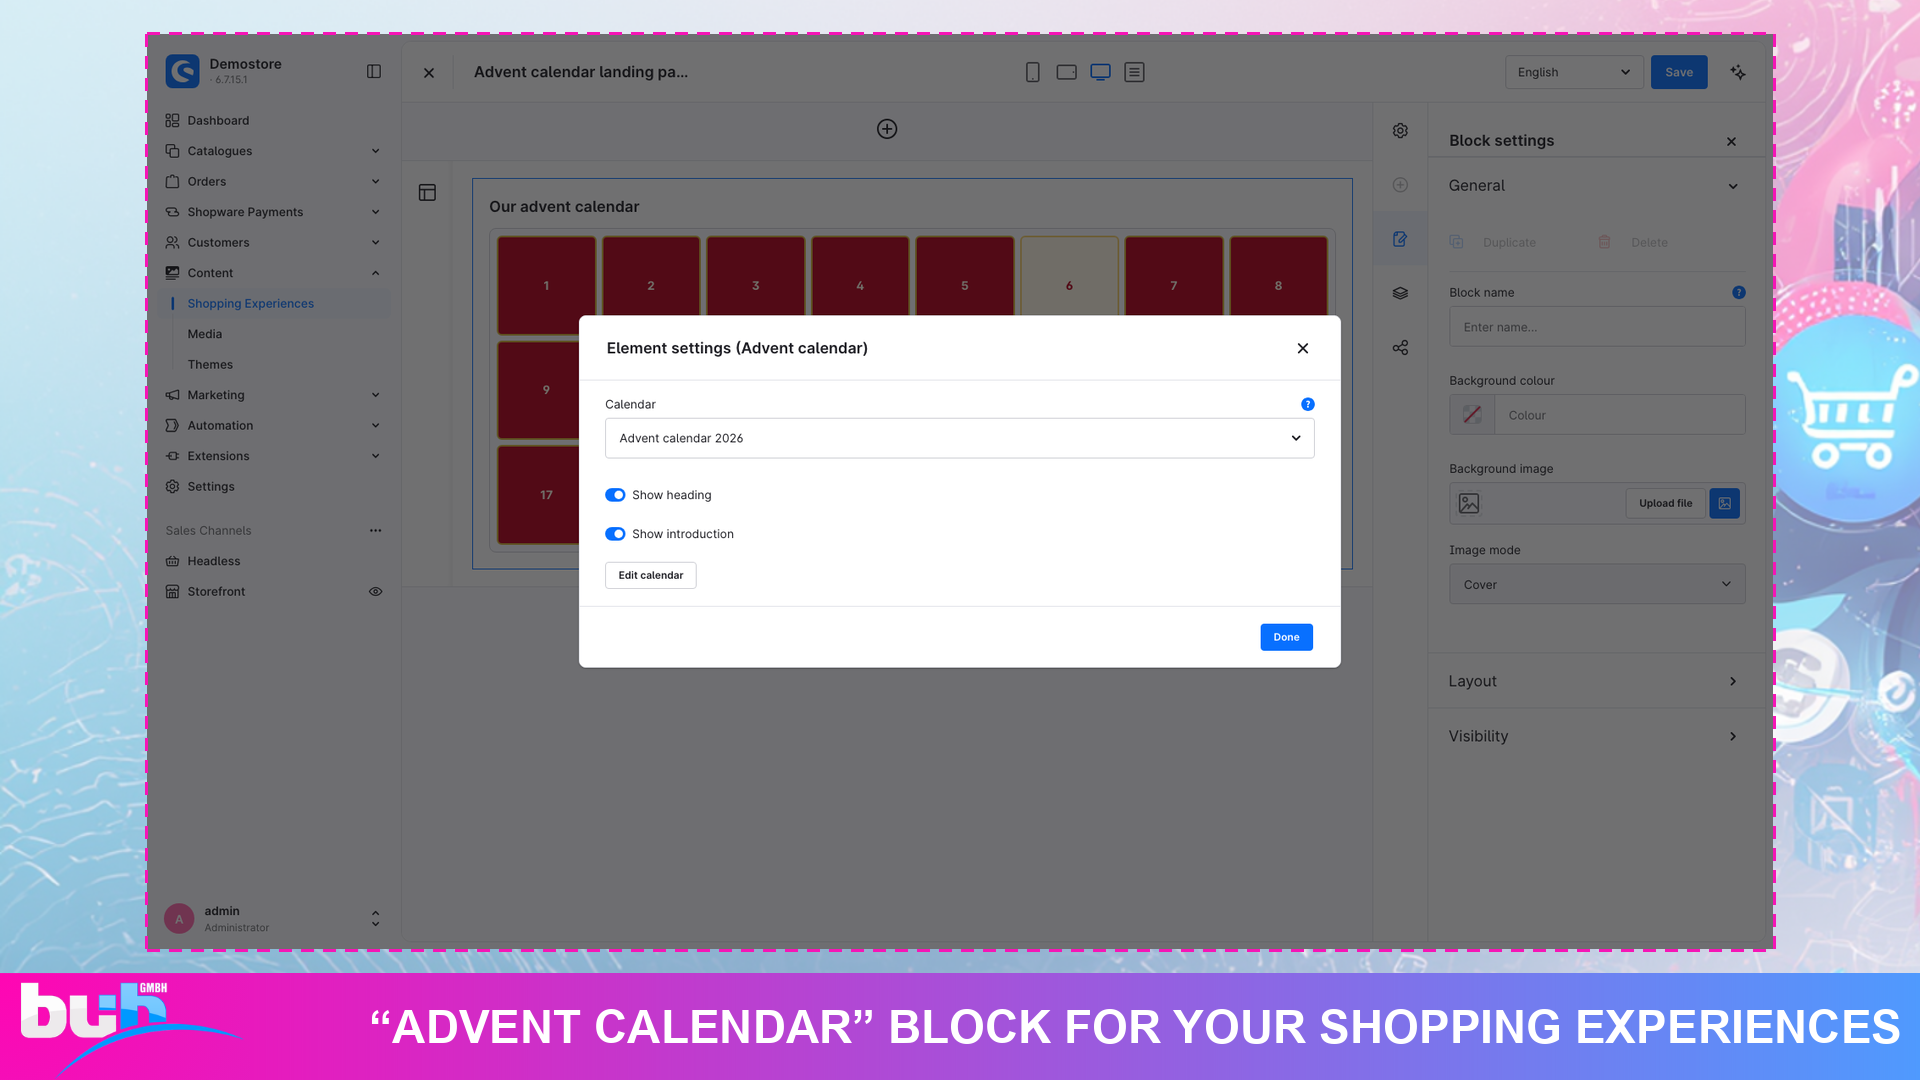The width and height of the screenshot is (1920, 1080).
Task: Click the add section plus icon
Action: [x=887, y=129]
